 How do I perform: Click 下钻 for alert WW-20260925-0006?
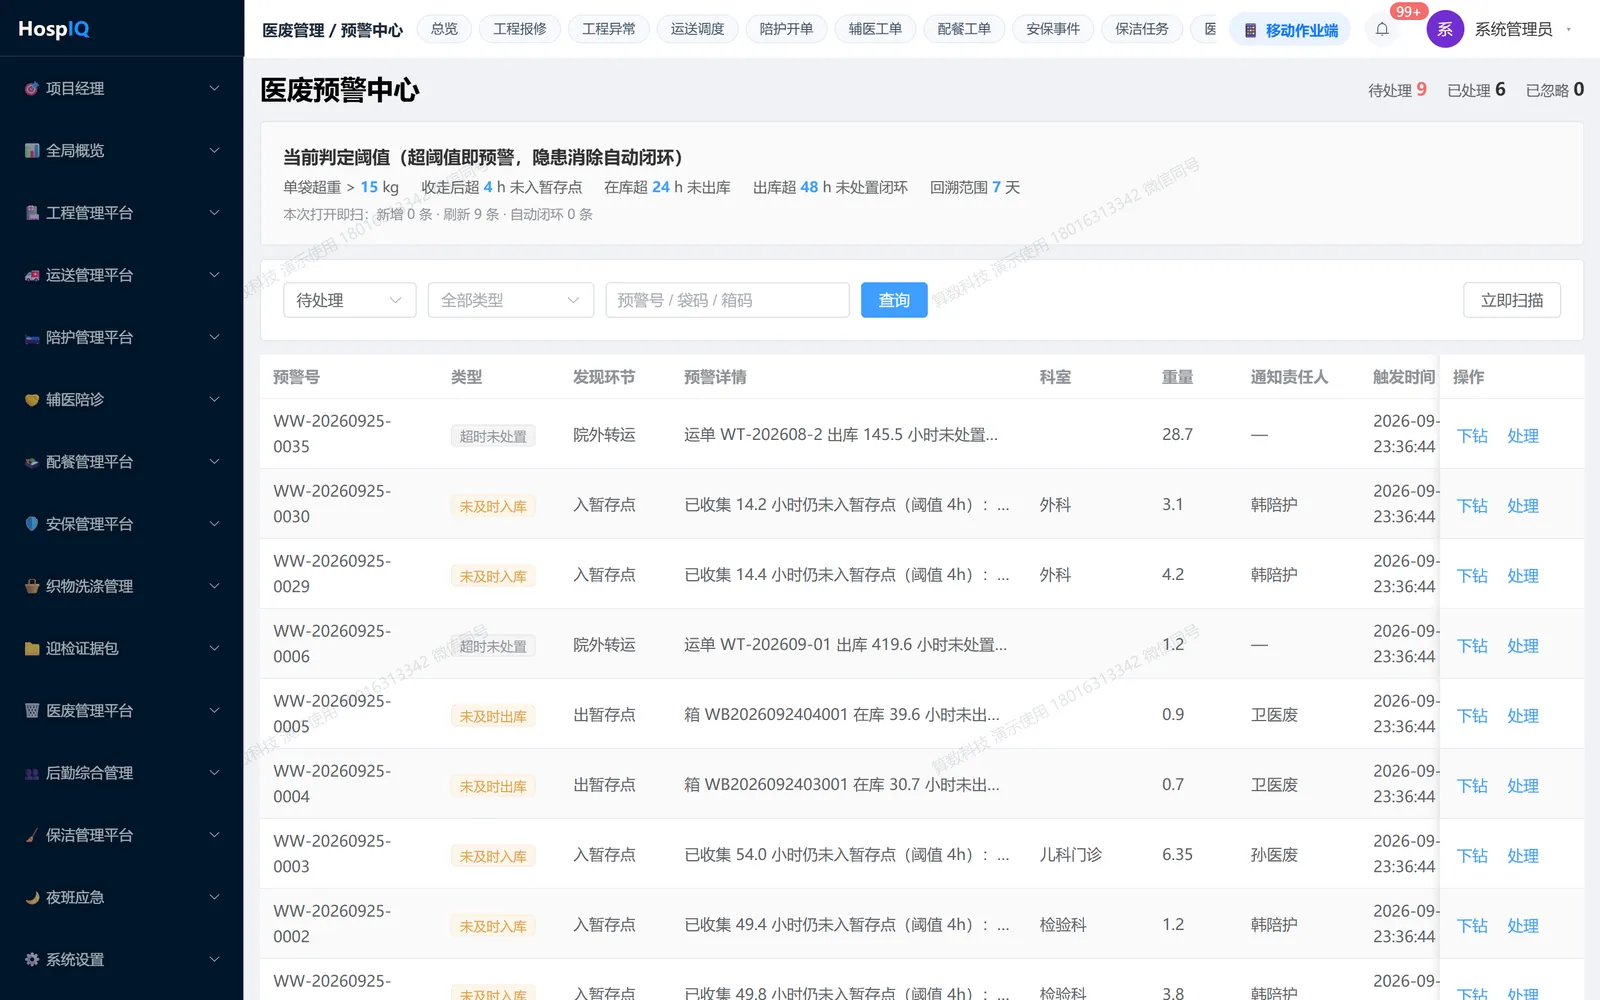point(1472,645)
